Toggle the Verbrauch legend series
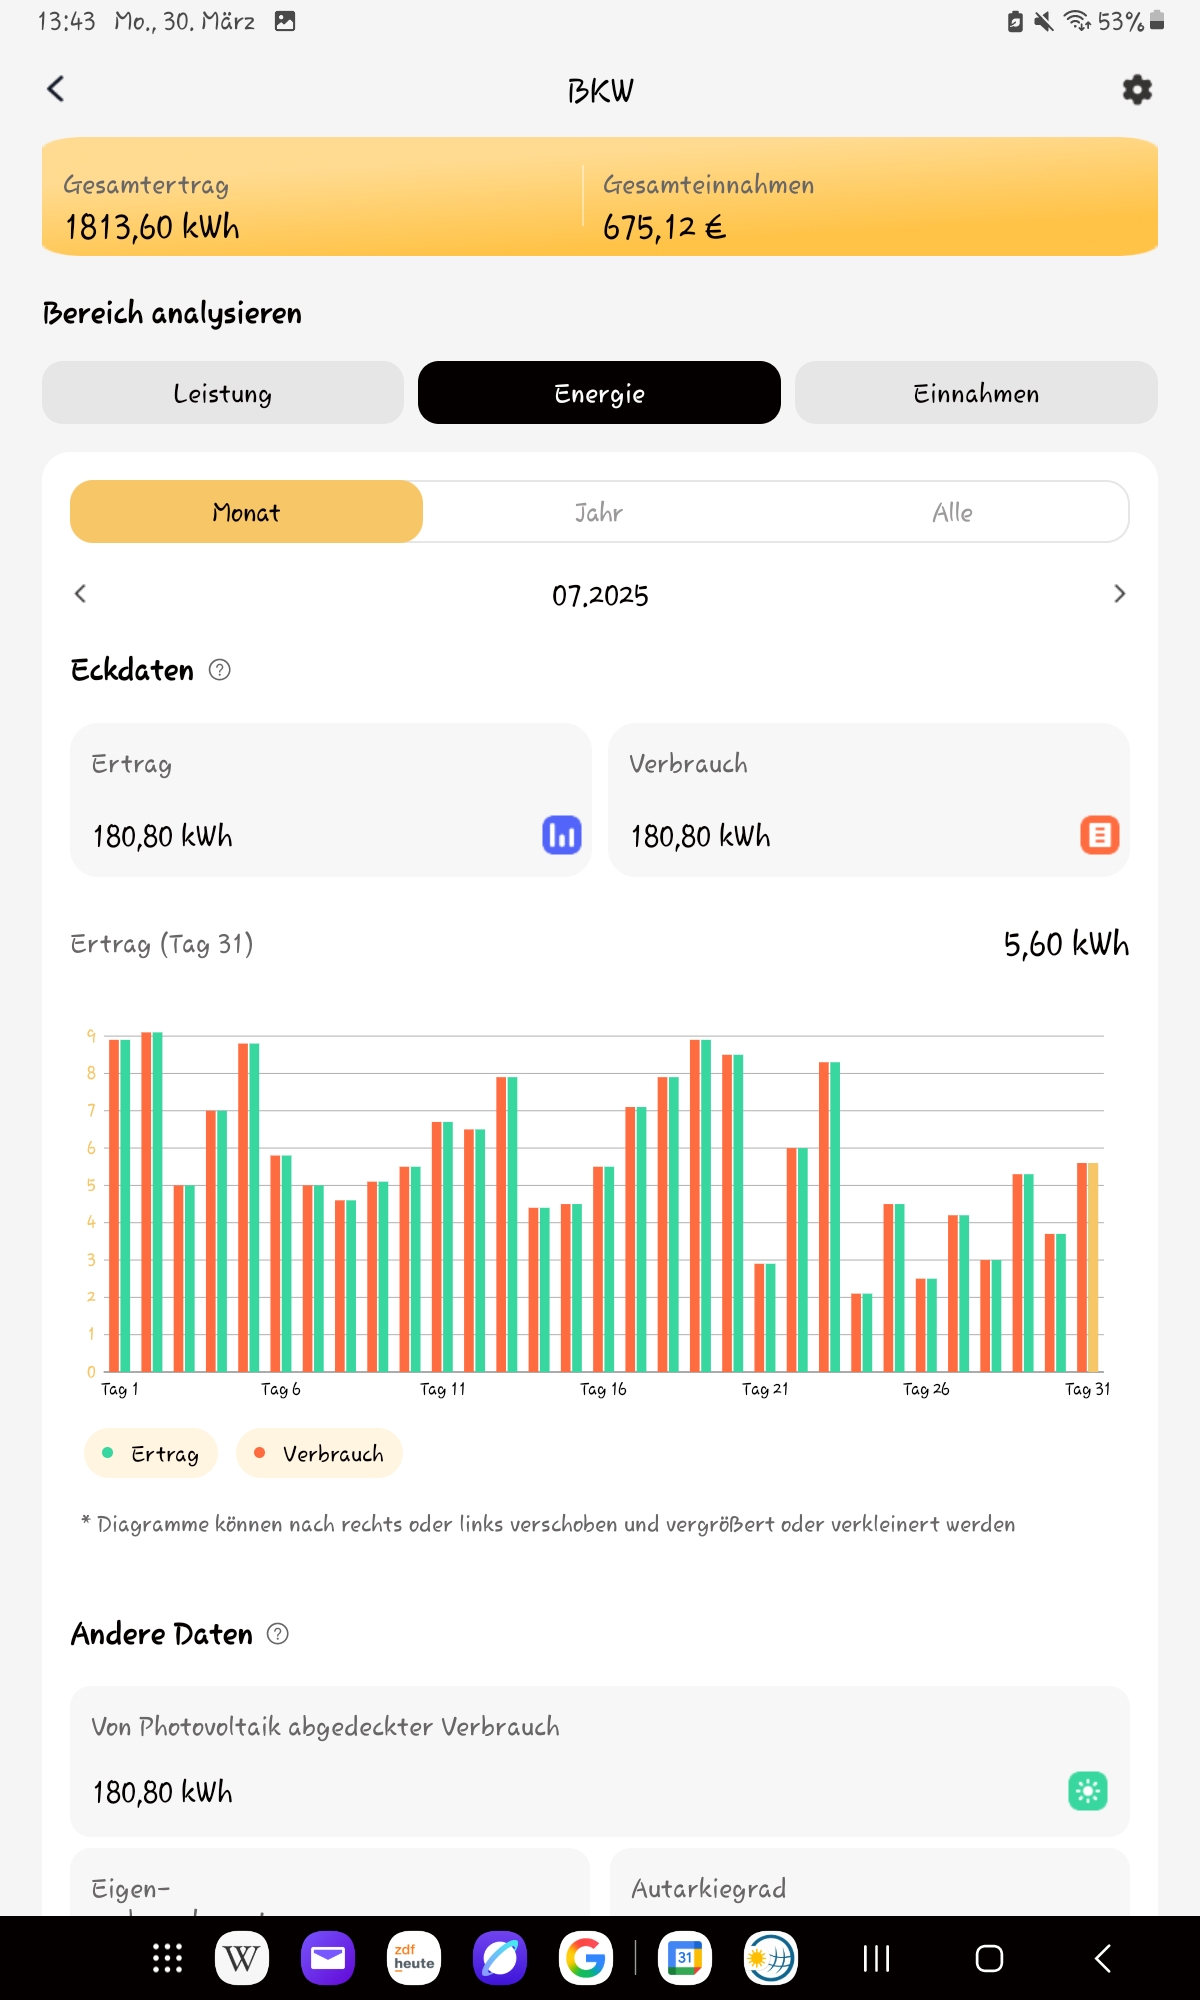The width and height of the screenshot is (1200, 2000). (x=319, y=1453)
